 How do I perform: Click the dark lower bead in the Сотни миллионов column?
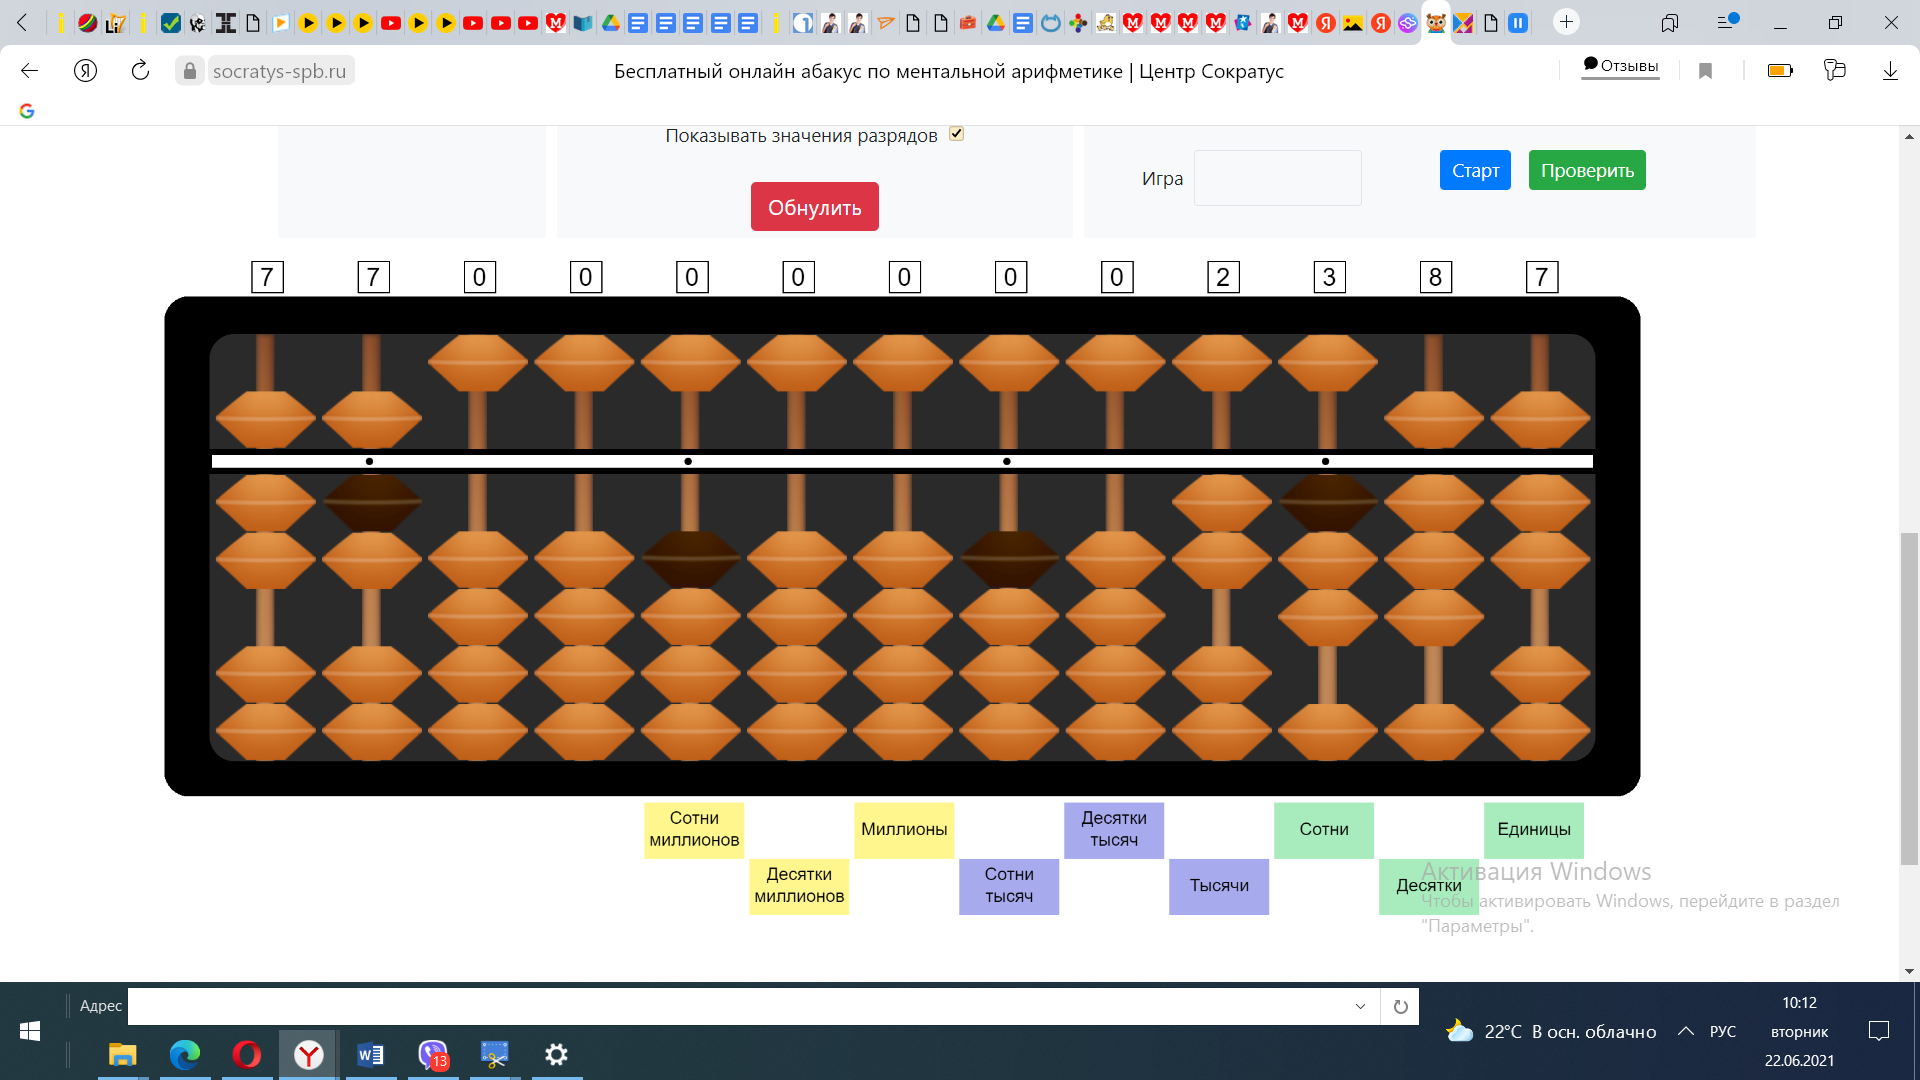click(690, 559)
